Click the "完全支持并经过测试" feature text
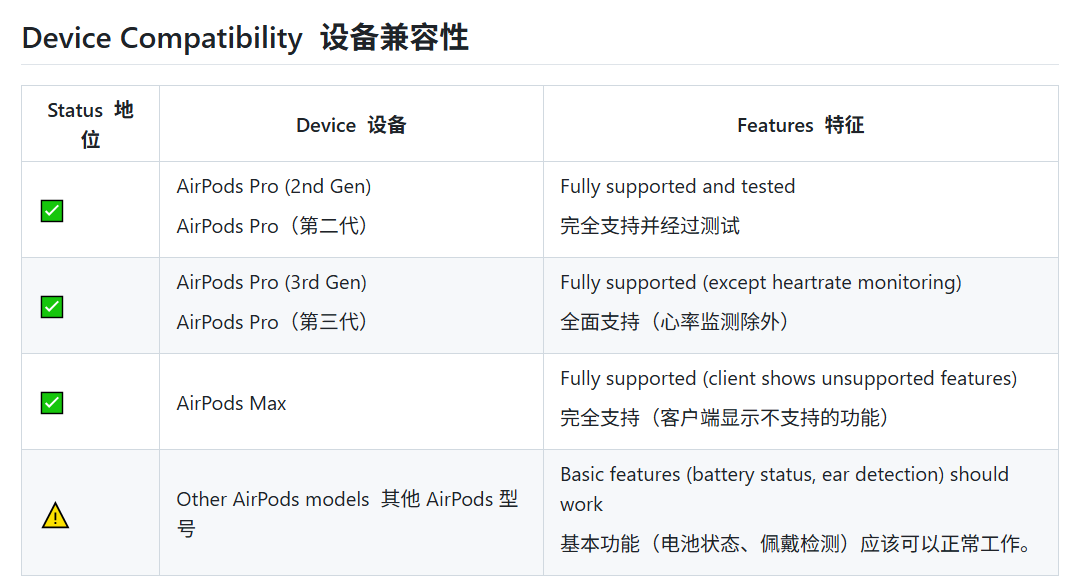This screenshot has width=1070, height=587. click(649, 226)
